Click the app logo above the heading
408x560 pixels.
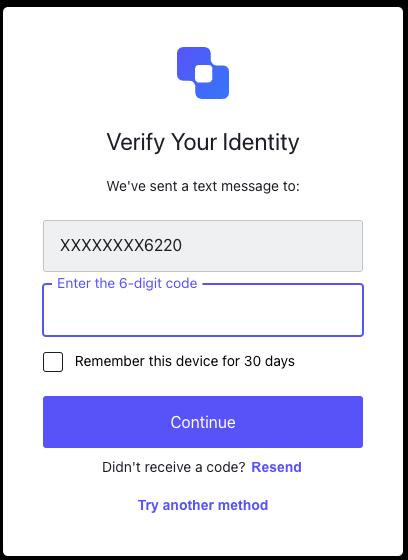tap(203, 73)
